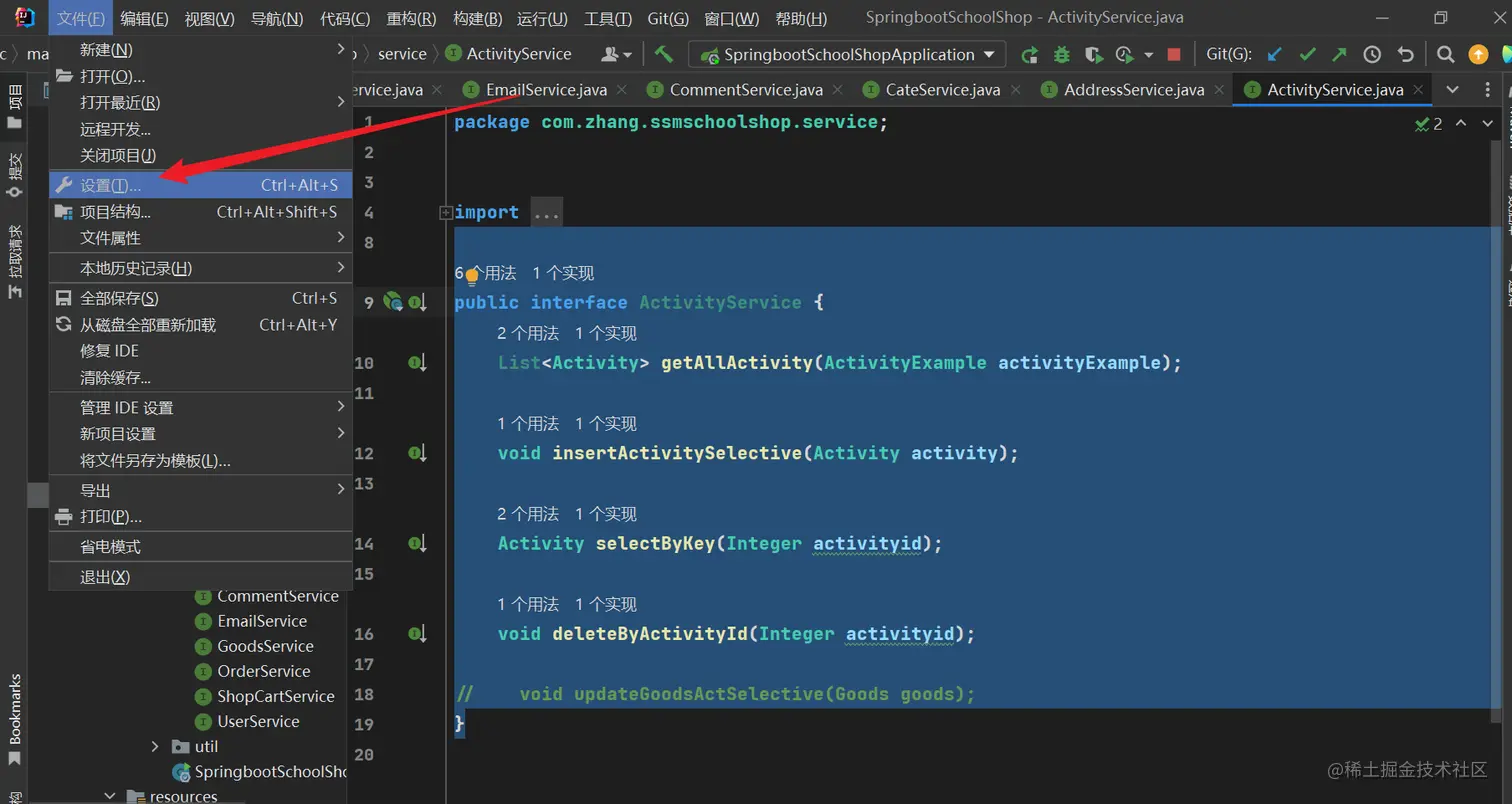Click the inspection widget showing 2 problems
This screenshot has height=804, width=1512.
tap(1429, 124)
